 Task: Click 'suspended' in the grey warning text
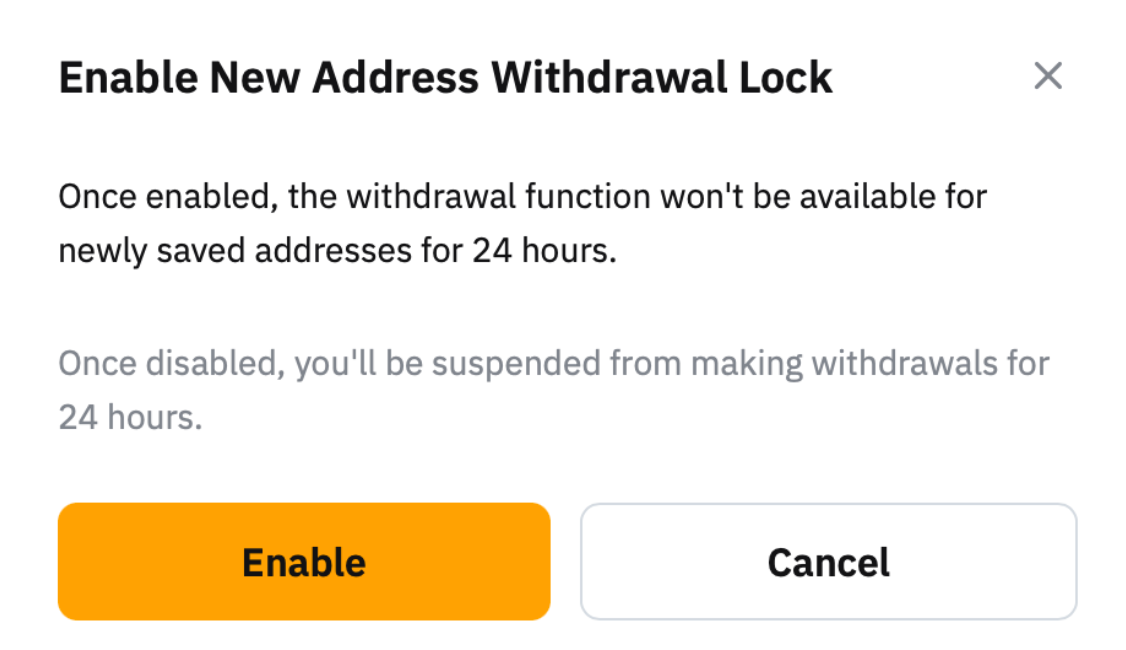(x=519, y=362)
